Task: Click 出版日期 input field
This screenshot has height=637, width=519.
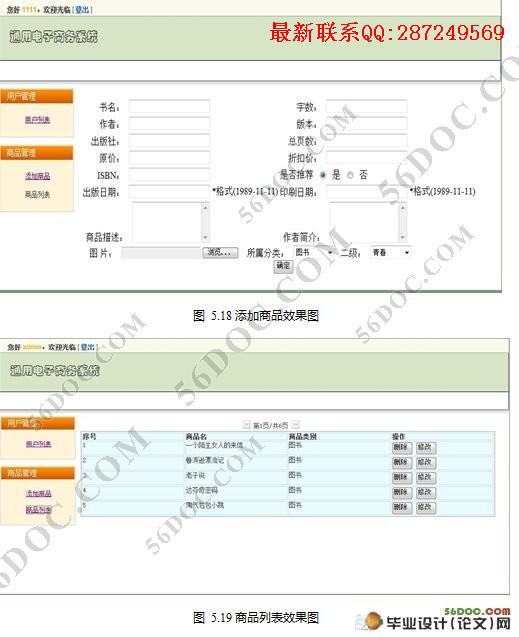Action: [x=169, y=192]
